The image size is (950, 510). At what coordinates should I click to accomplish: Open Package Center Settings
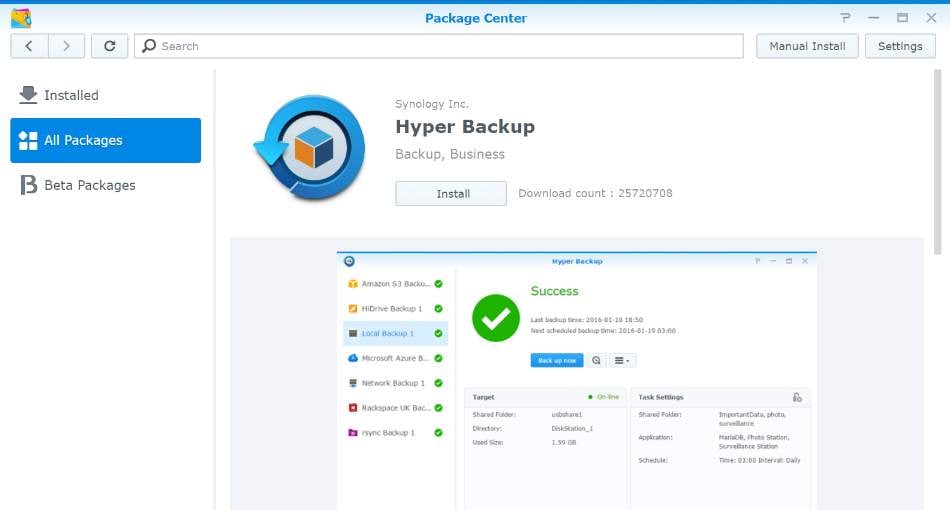(900, 46)
